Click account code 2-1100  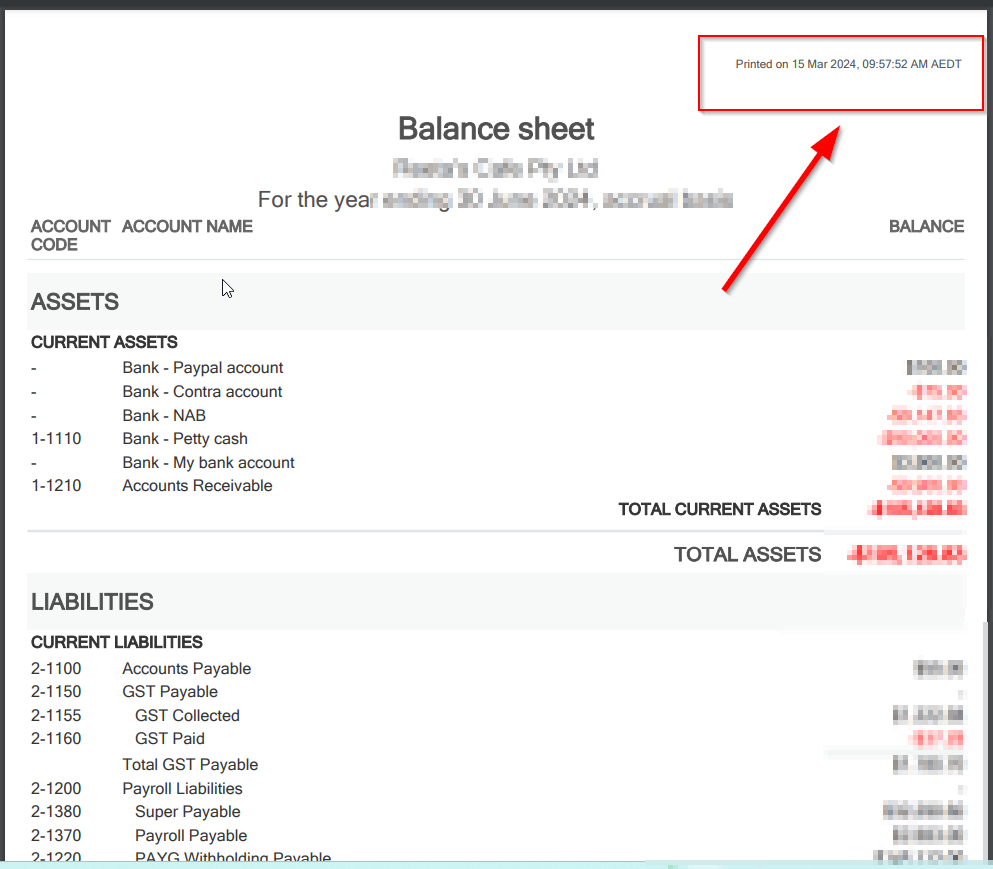coord(56,668)
